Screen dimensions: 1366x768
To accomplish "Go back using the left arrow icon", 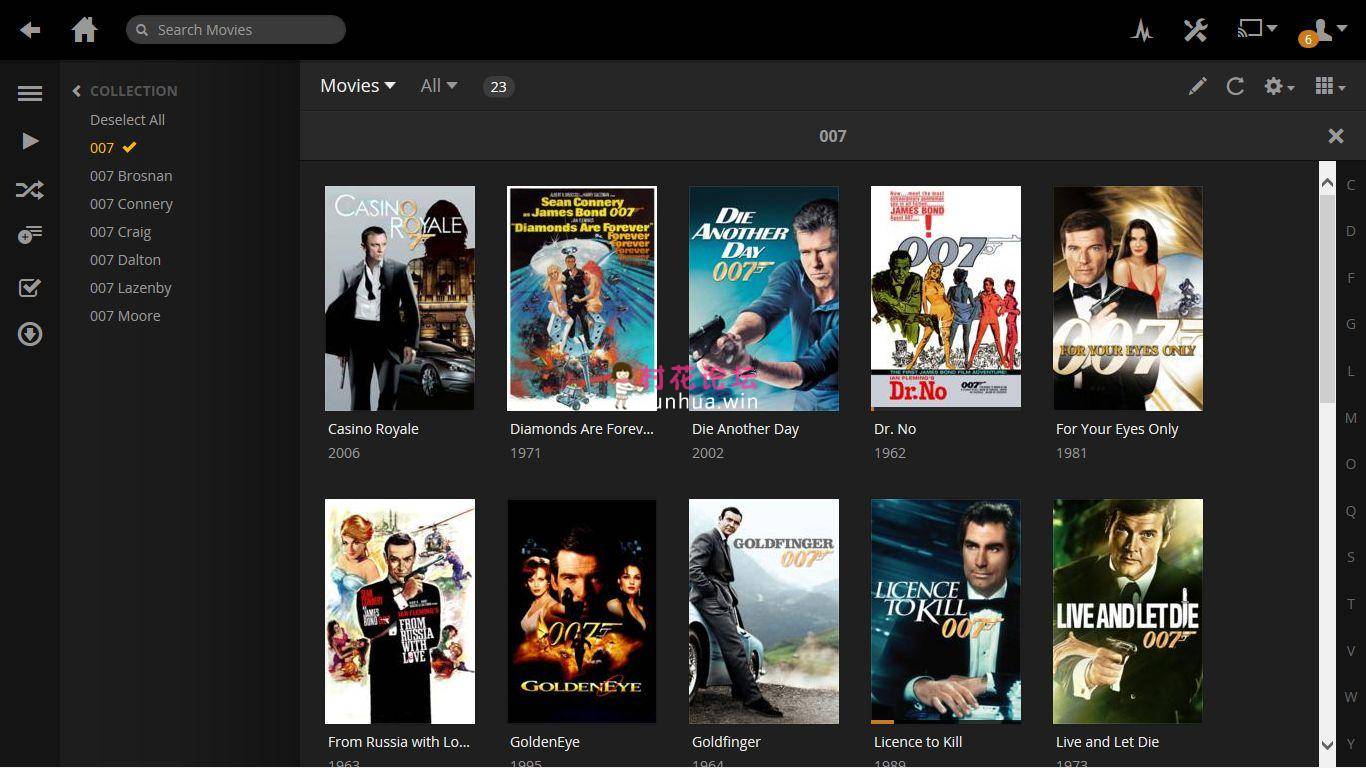I will pos(30,30).
